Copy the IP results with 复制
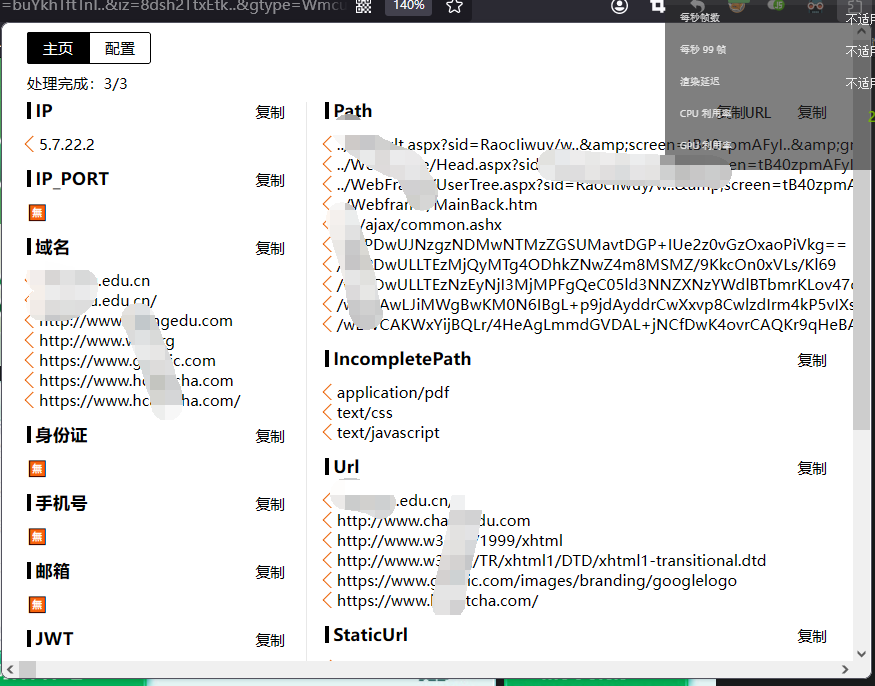875x686 pixels. click(x=270, y=112)
